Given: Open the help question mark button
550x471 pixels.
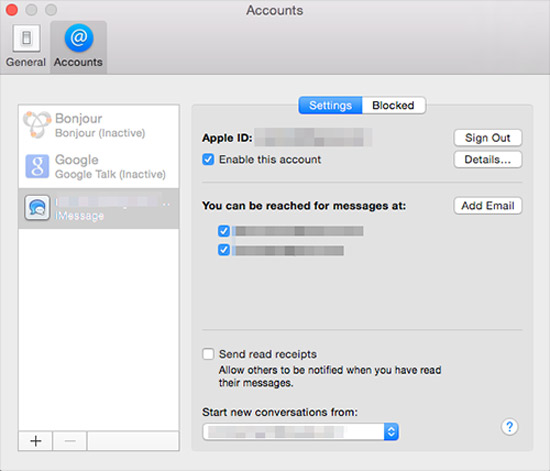Looking at the screenshot, I should 509,427.
